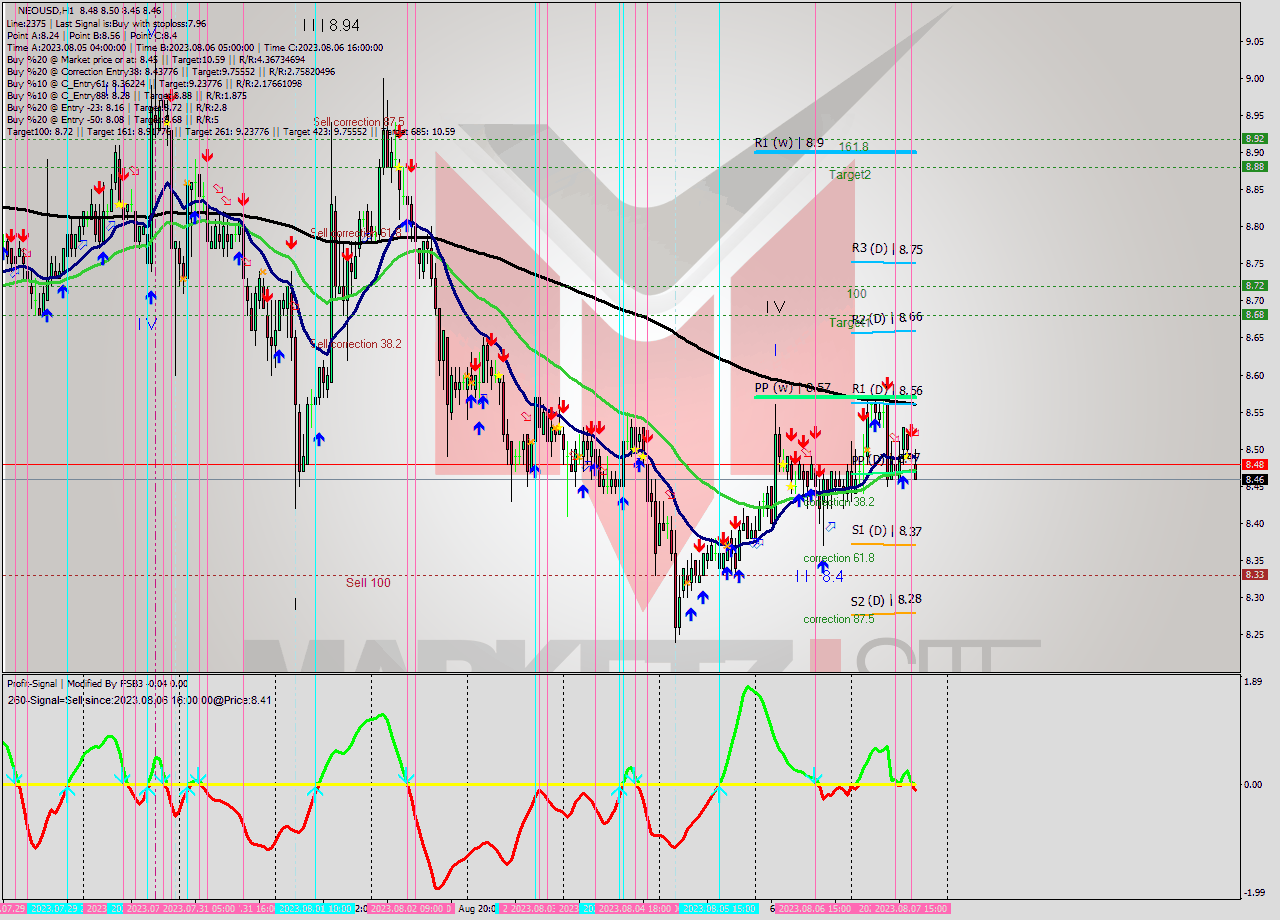1280x920 pixels.
Task: Click the 'correction 38.2' green label
Action: [x=838, y=502]
